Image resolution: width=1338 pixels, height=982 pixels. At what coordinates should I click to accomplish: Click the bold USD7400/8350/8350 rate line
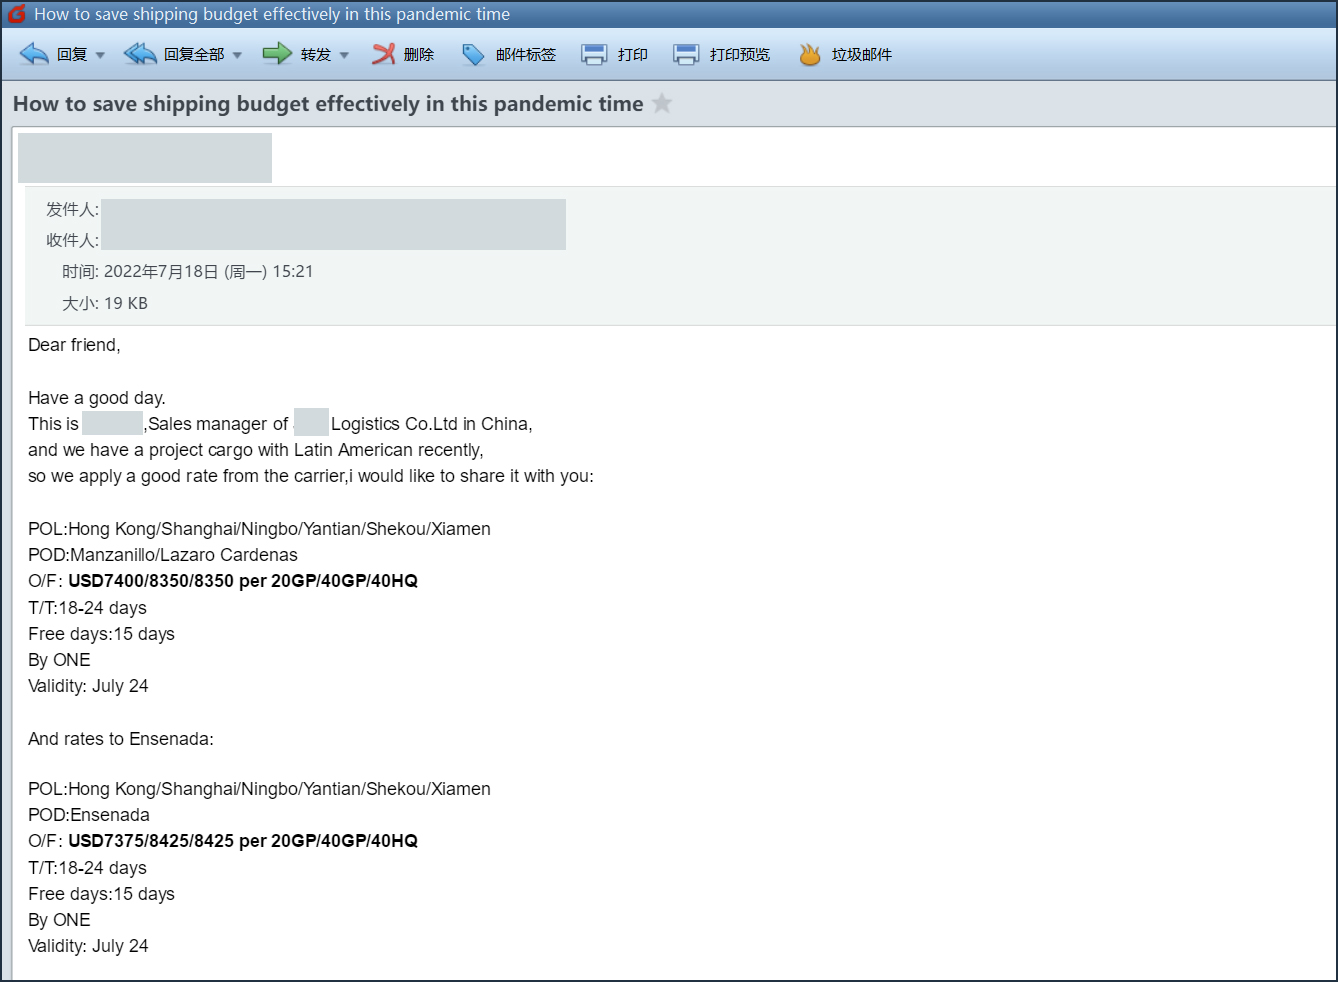pos(243,581)
